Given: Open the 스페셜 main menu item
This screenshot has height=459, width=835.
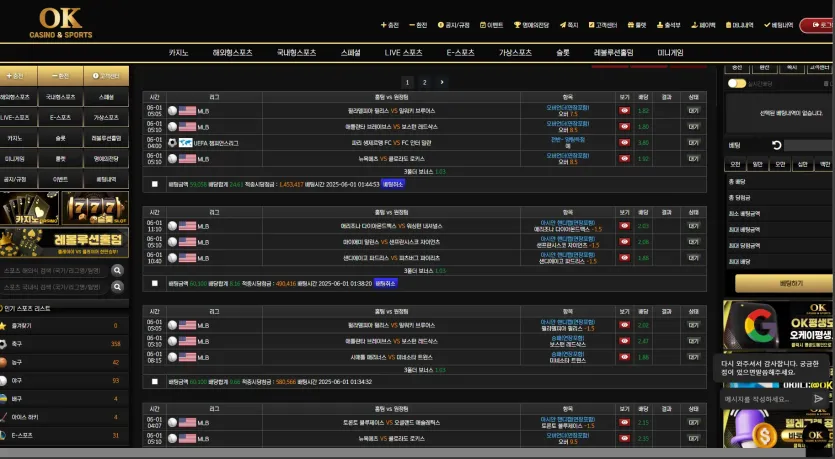Looking at the screenshot, I should coord(350,53).
